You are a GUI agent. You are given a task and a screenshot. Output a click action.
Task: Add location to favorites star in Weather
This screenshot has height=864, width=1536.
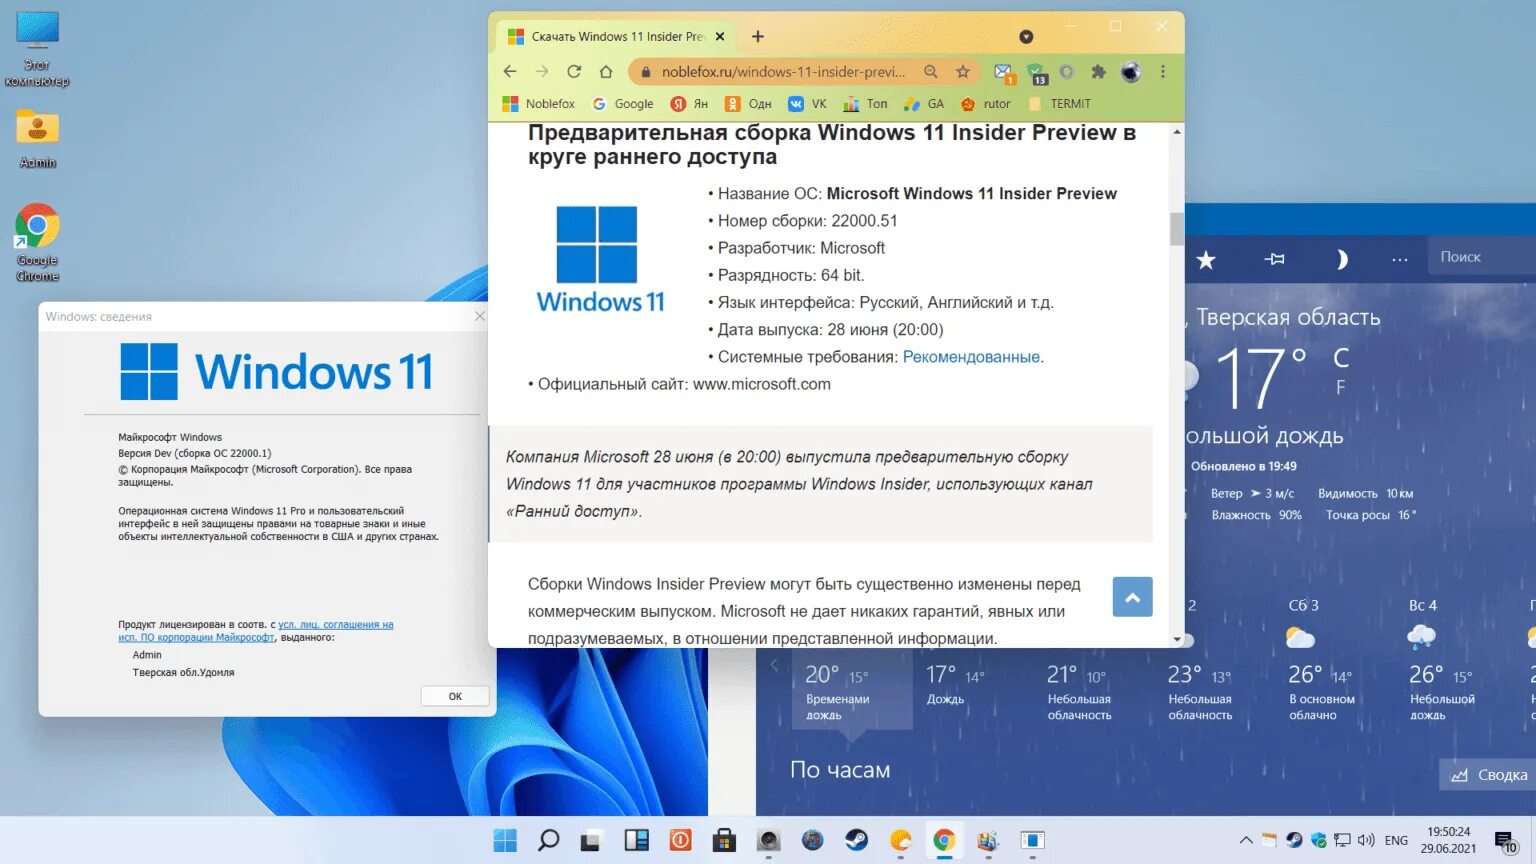click(1206, 260)
